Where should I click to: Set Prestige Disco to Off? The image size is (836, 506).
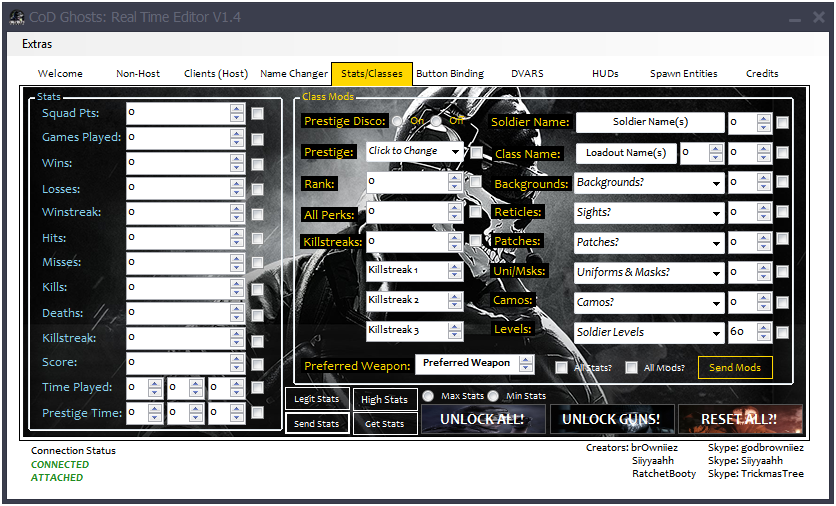coord(436,121)
